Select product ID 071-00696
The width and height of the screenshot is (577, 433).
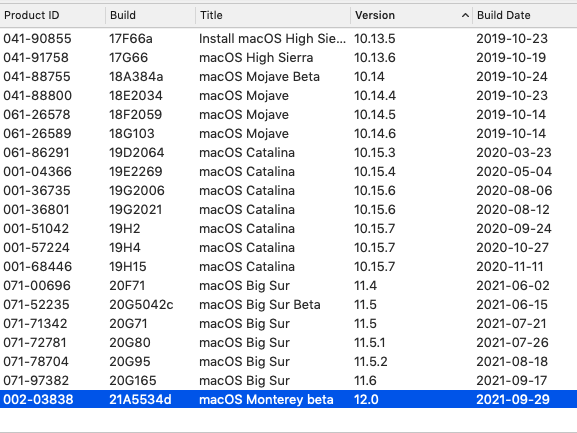point(37,286)
